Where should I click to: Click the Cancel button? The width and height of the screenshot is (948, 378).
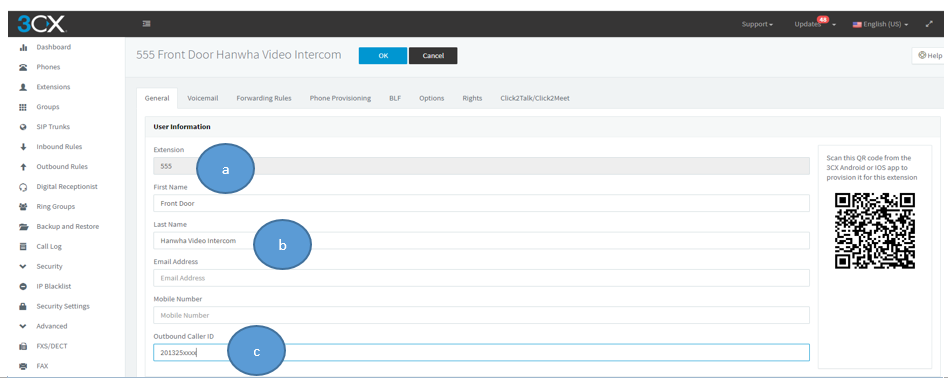point(433,56)
